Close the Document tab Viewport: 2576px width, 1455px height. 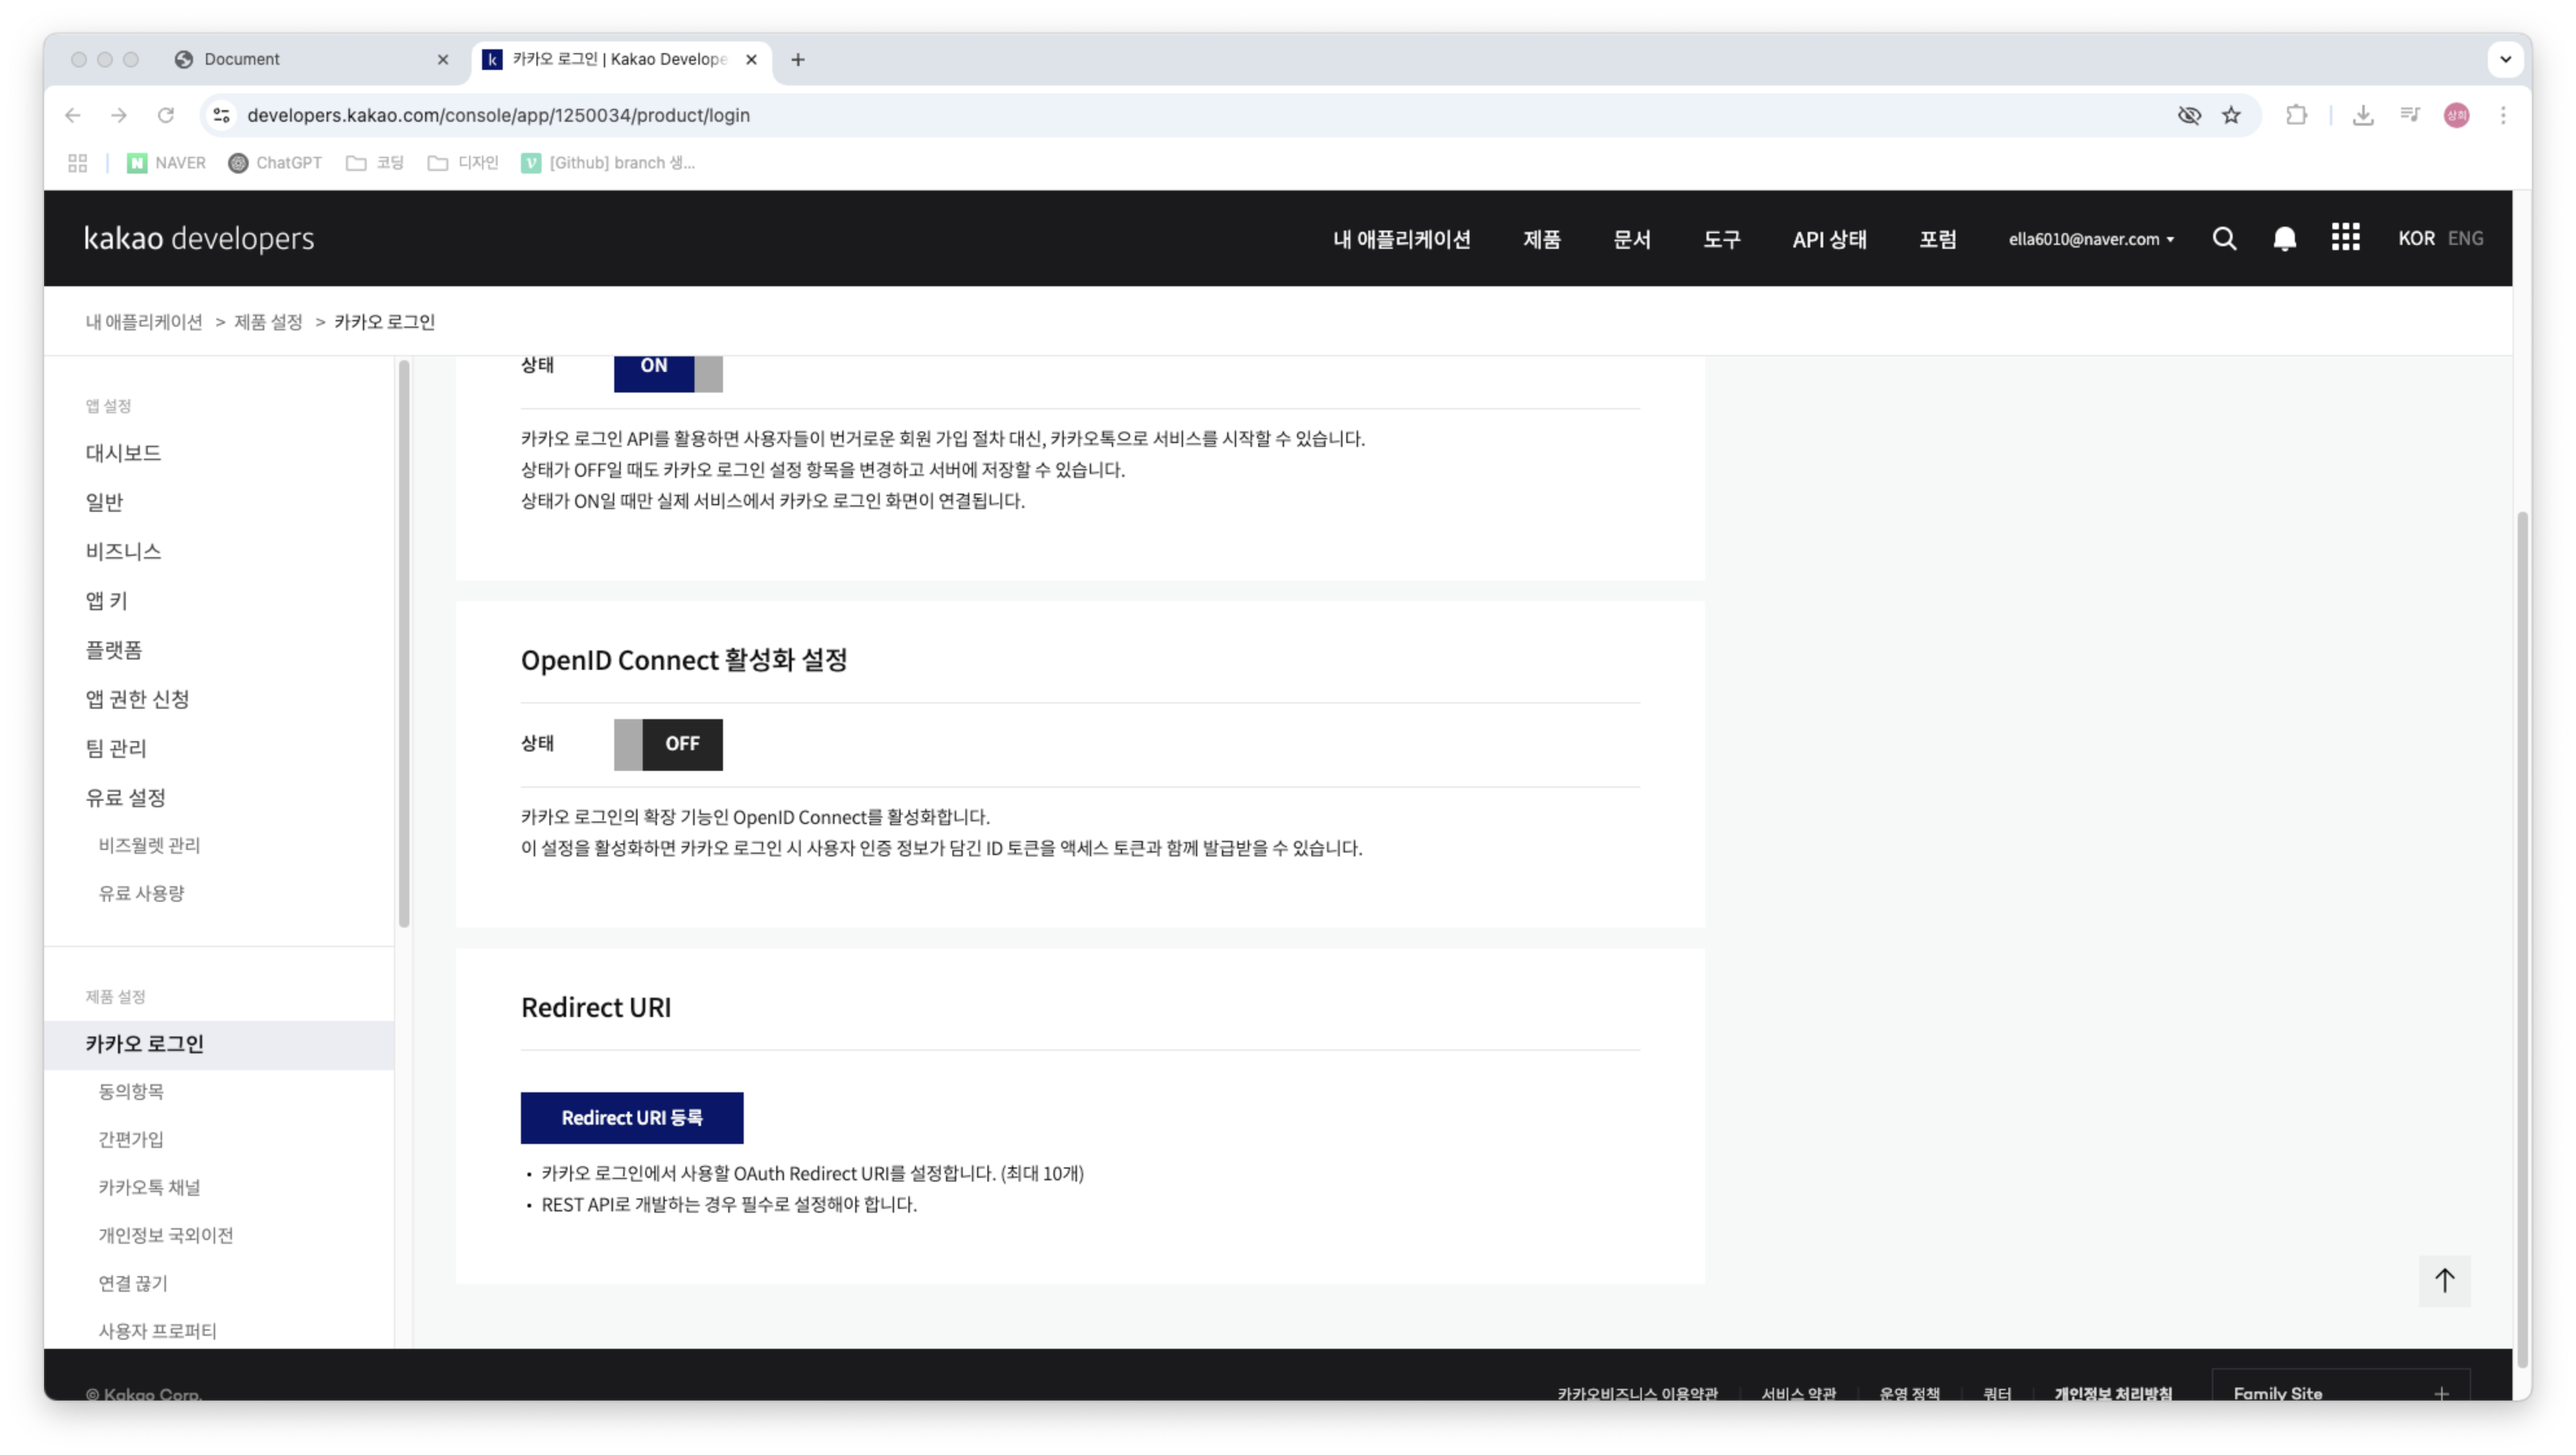(443, 60)
